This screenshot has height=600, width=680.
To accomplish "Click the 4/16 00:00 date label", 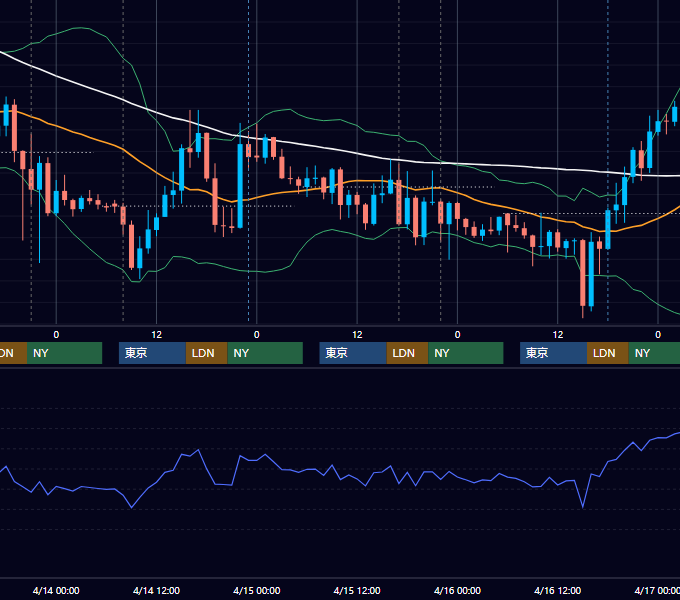I will [x=457, y=590].
